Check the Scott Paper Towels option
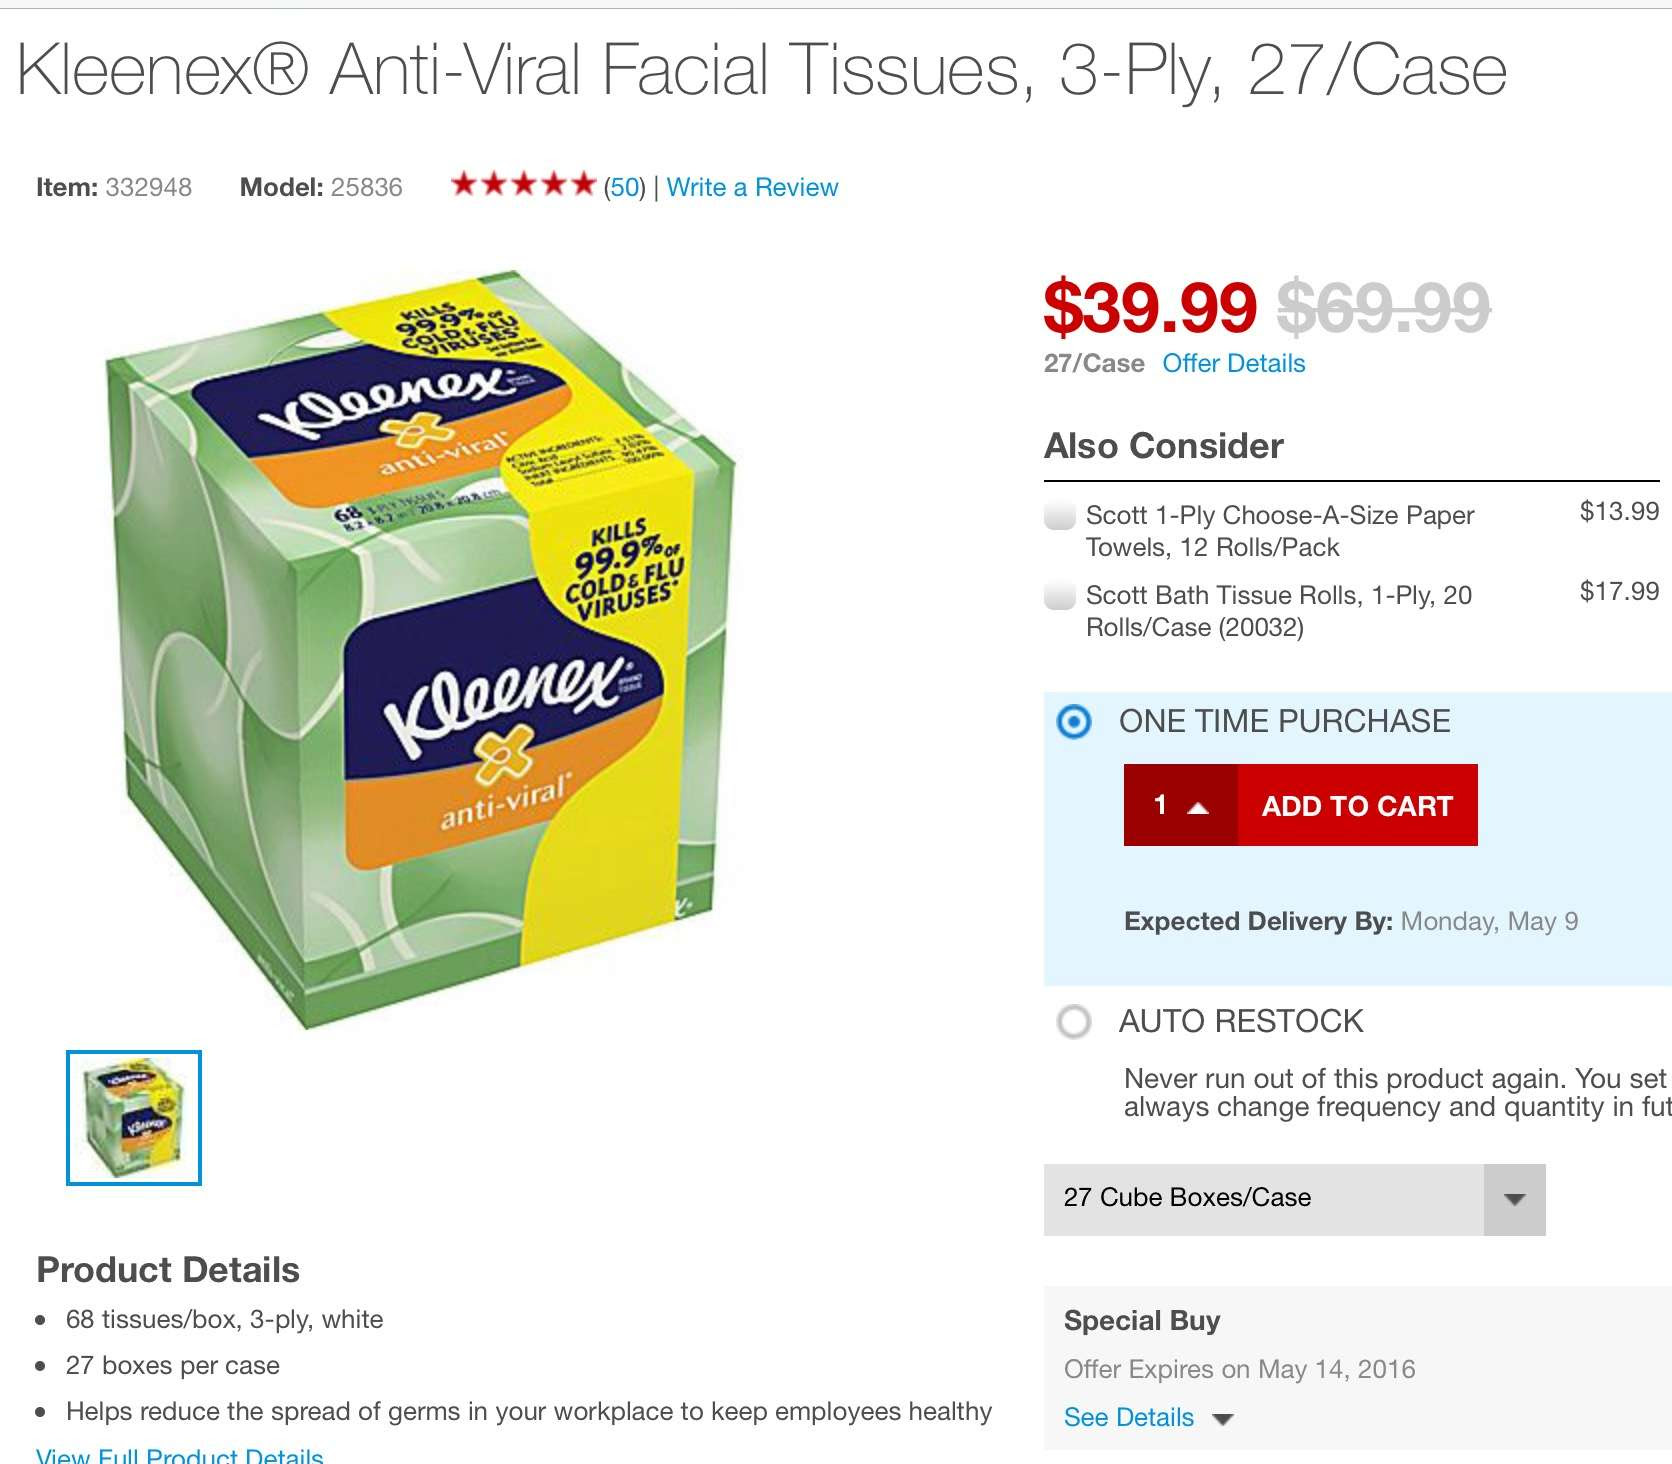This screenshot has height=1464, width=1672. (x=1059, y=516)
